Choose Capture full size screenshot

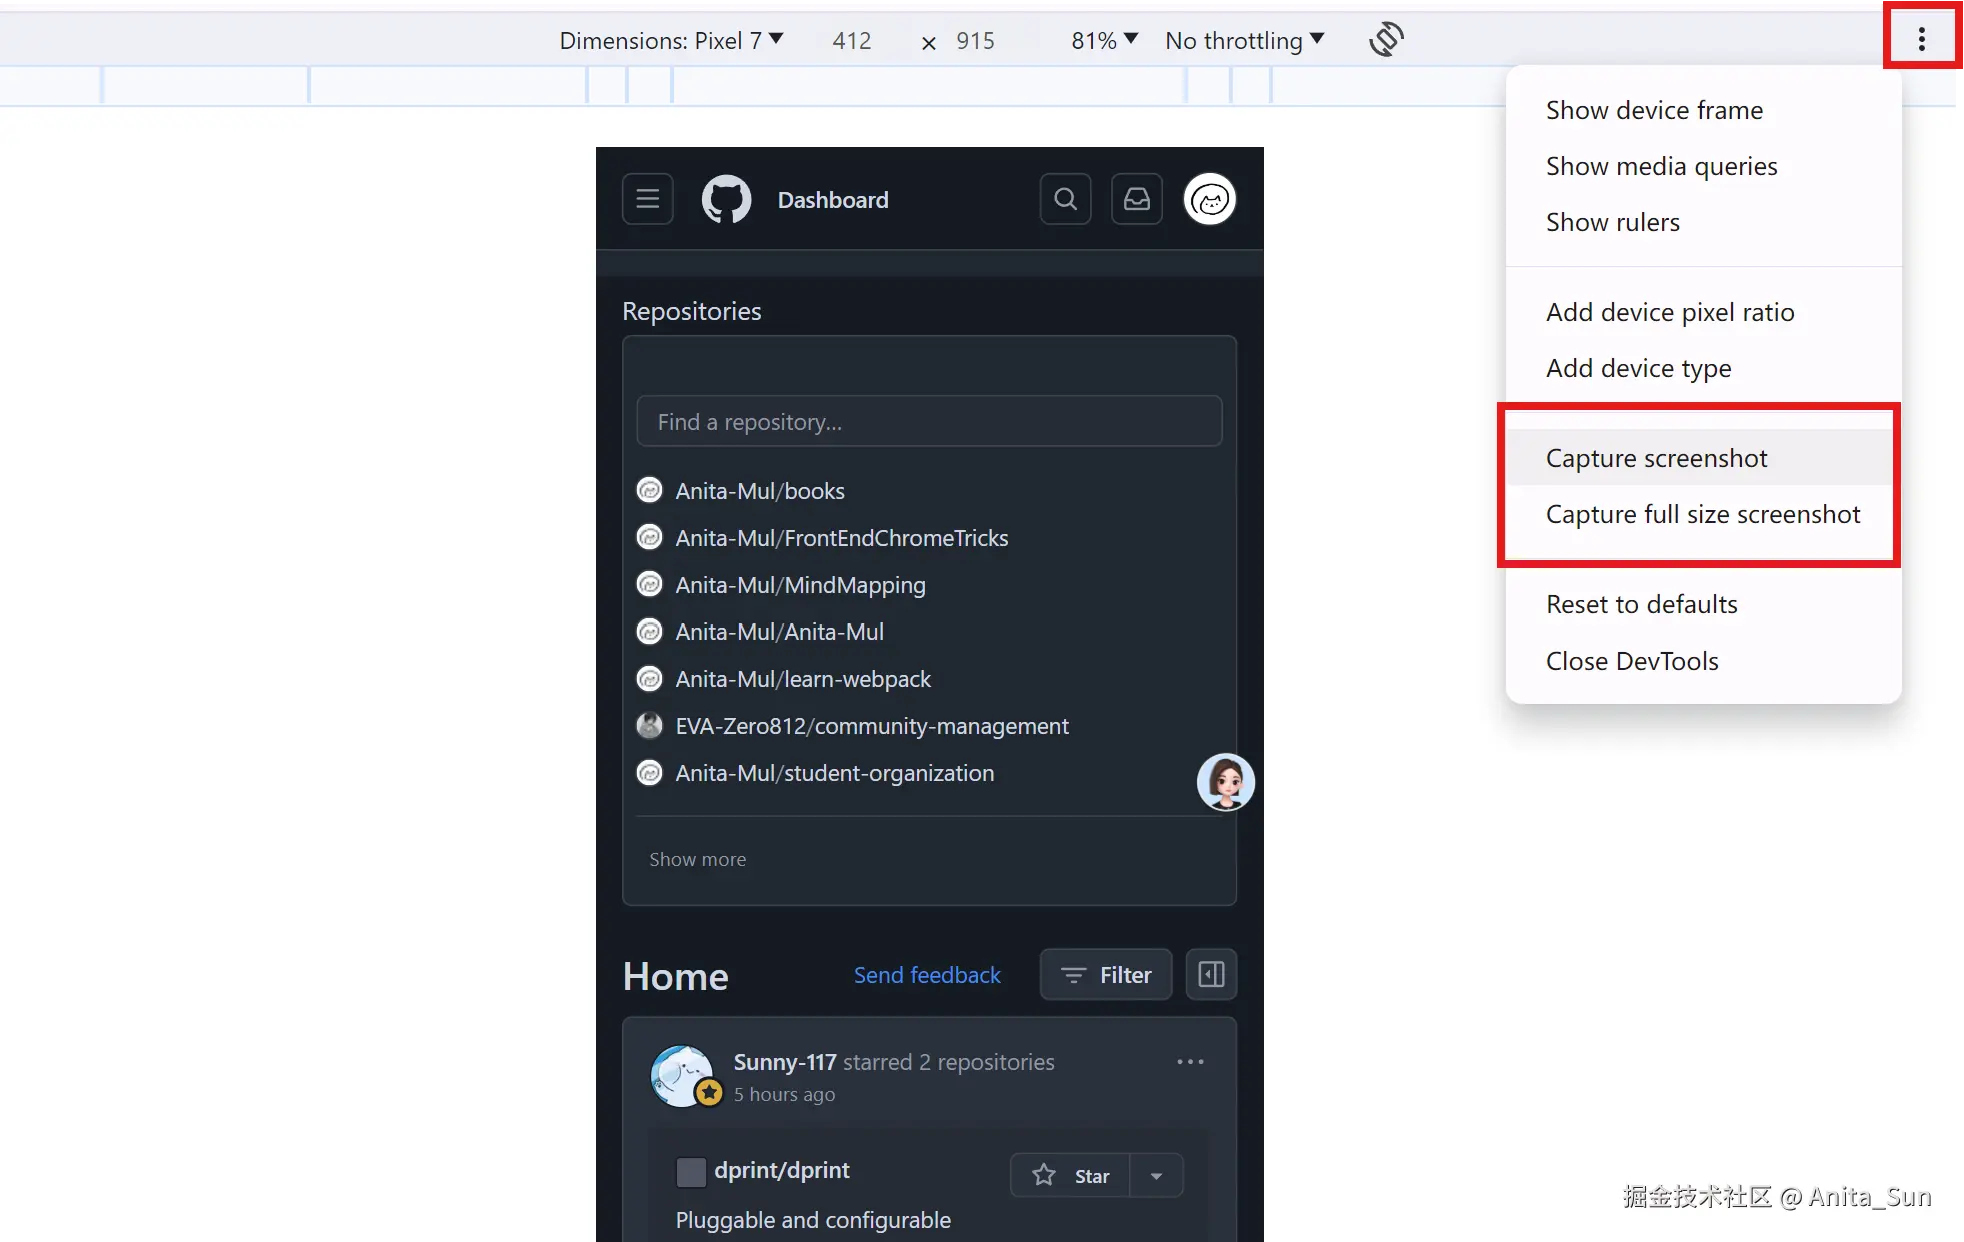click(x=1702, y=514)
